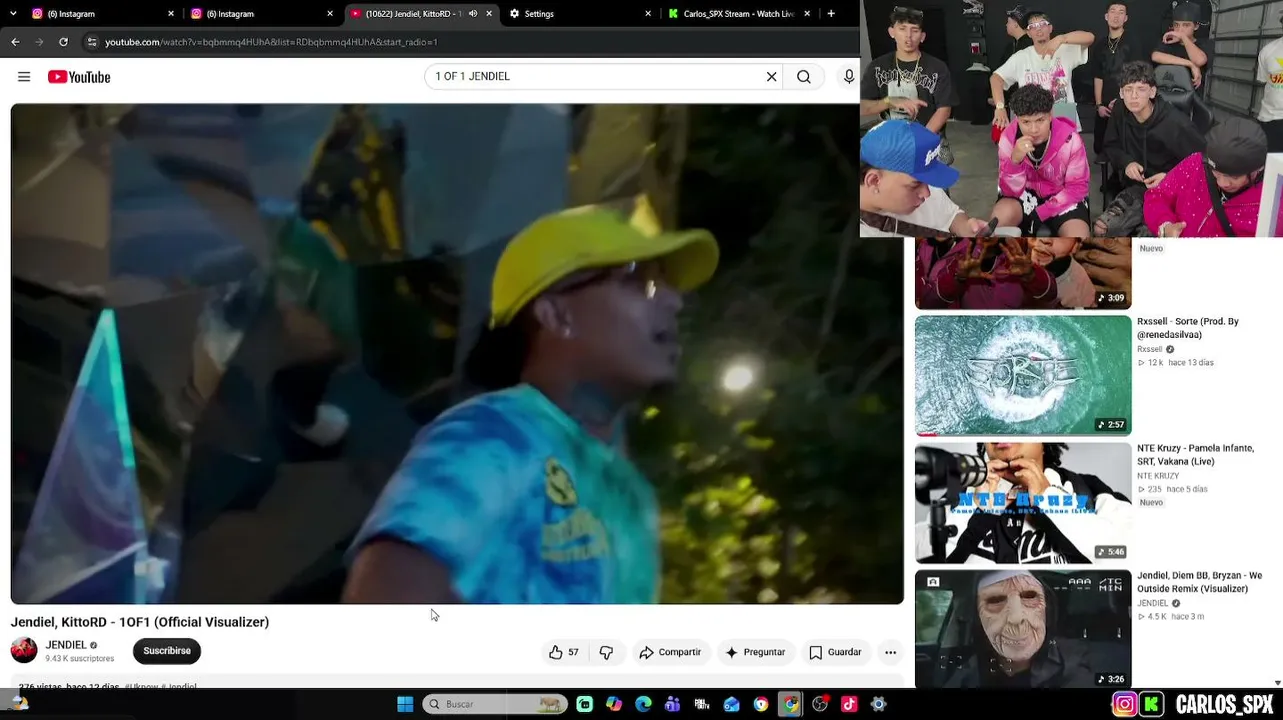Mute the YouTube tab via speaker icon
Screen dimensions: 1283x720
[x=471, y=14]
